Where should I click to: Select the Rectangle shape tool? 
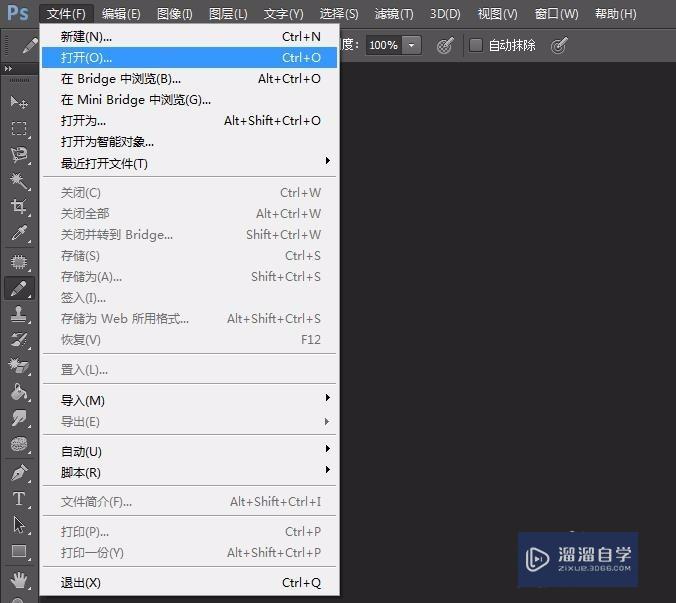(x=19, y=551)
